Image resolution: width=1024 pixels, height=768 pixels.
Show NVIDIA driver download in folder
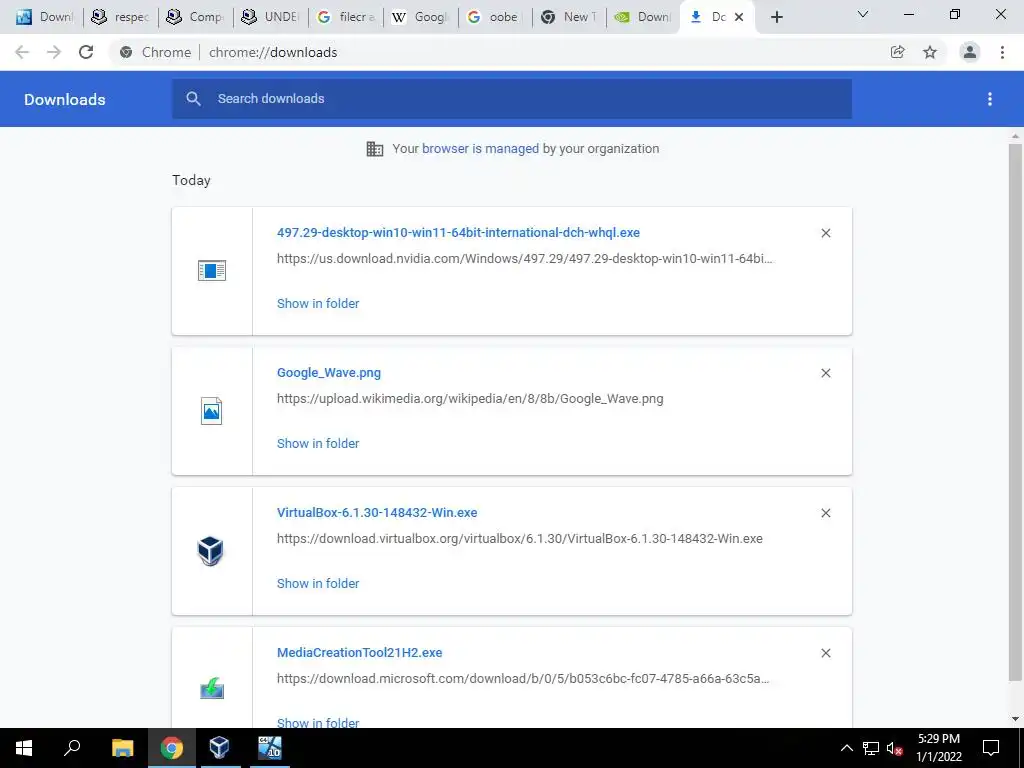click(318, 303)
